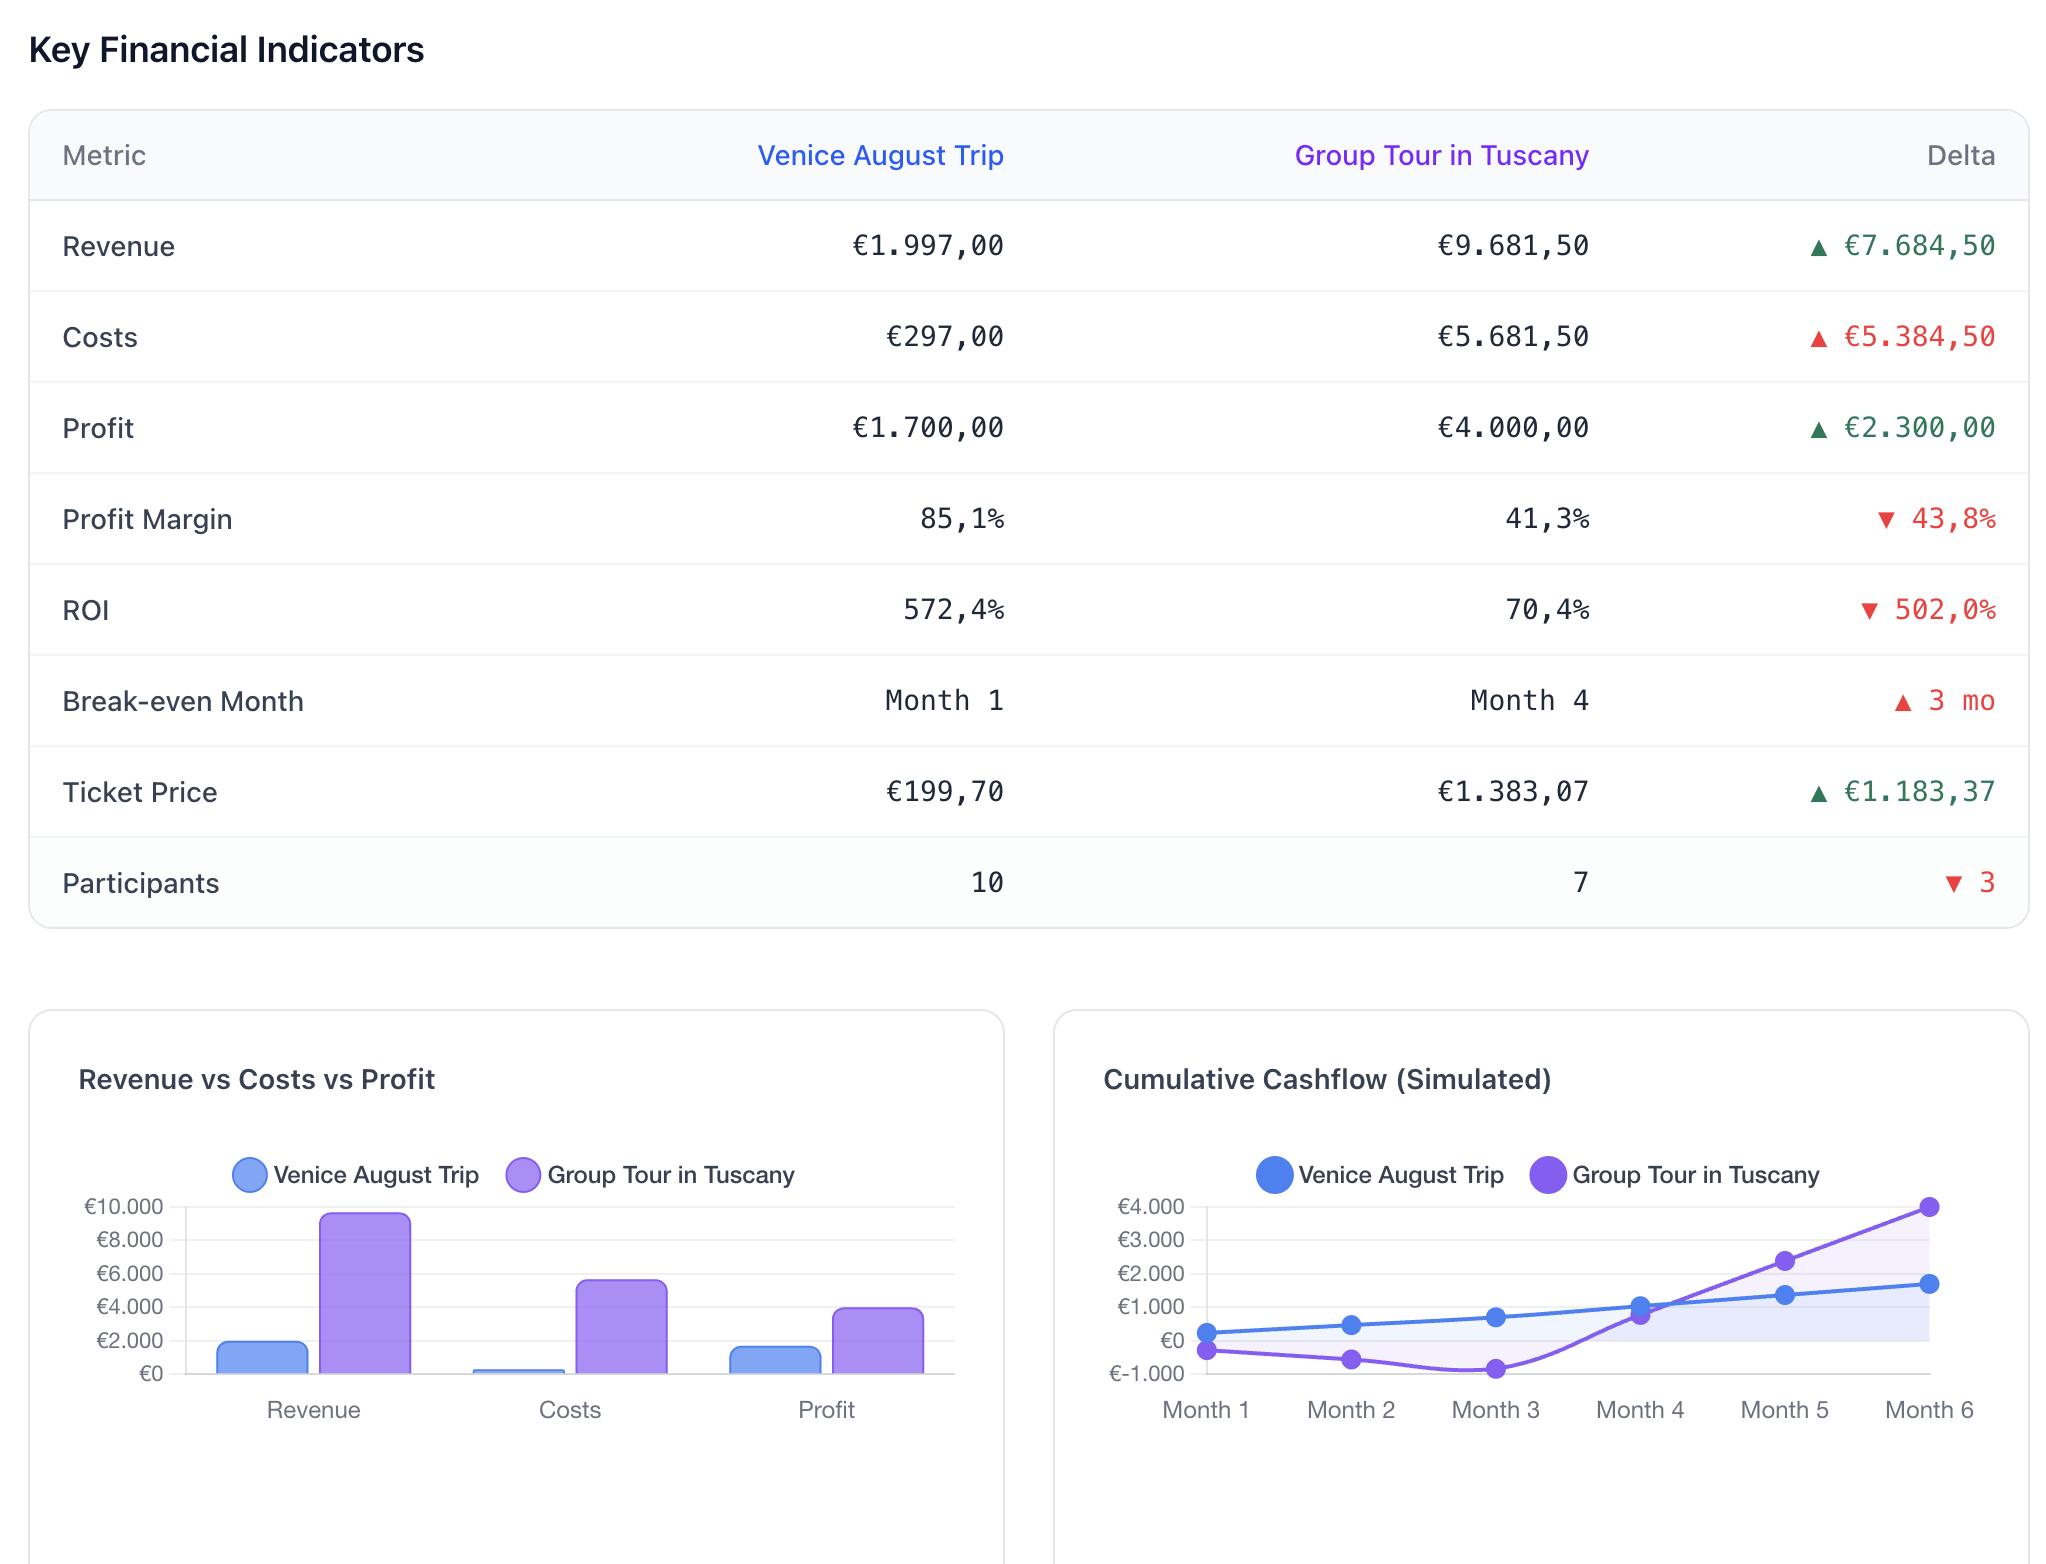Screen dimensions: 2046x1564
Task: Click the blue Profit bar in chart
Action: tap(775, 1360)
